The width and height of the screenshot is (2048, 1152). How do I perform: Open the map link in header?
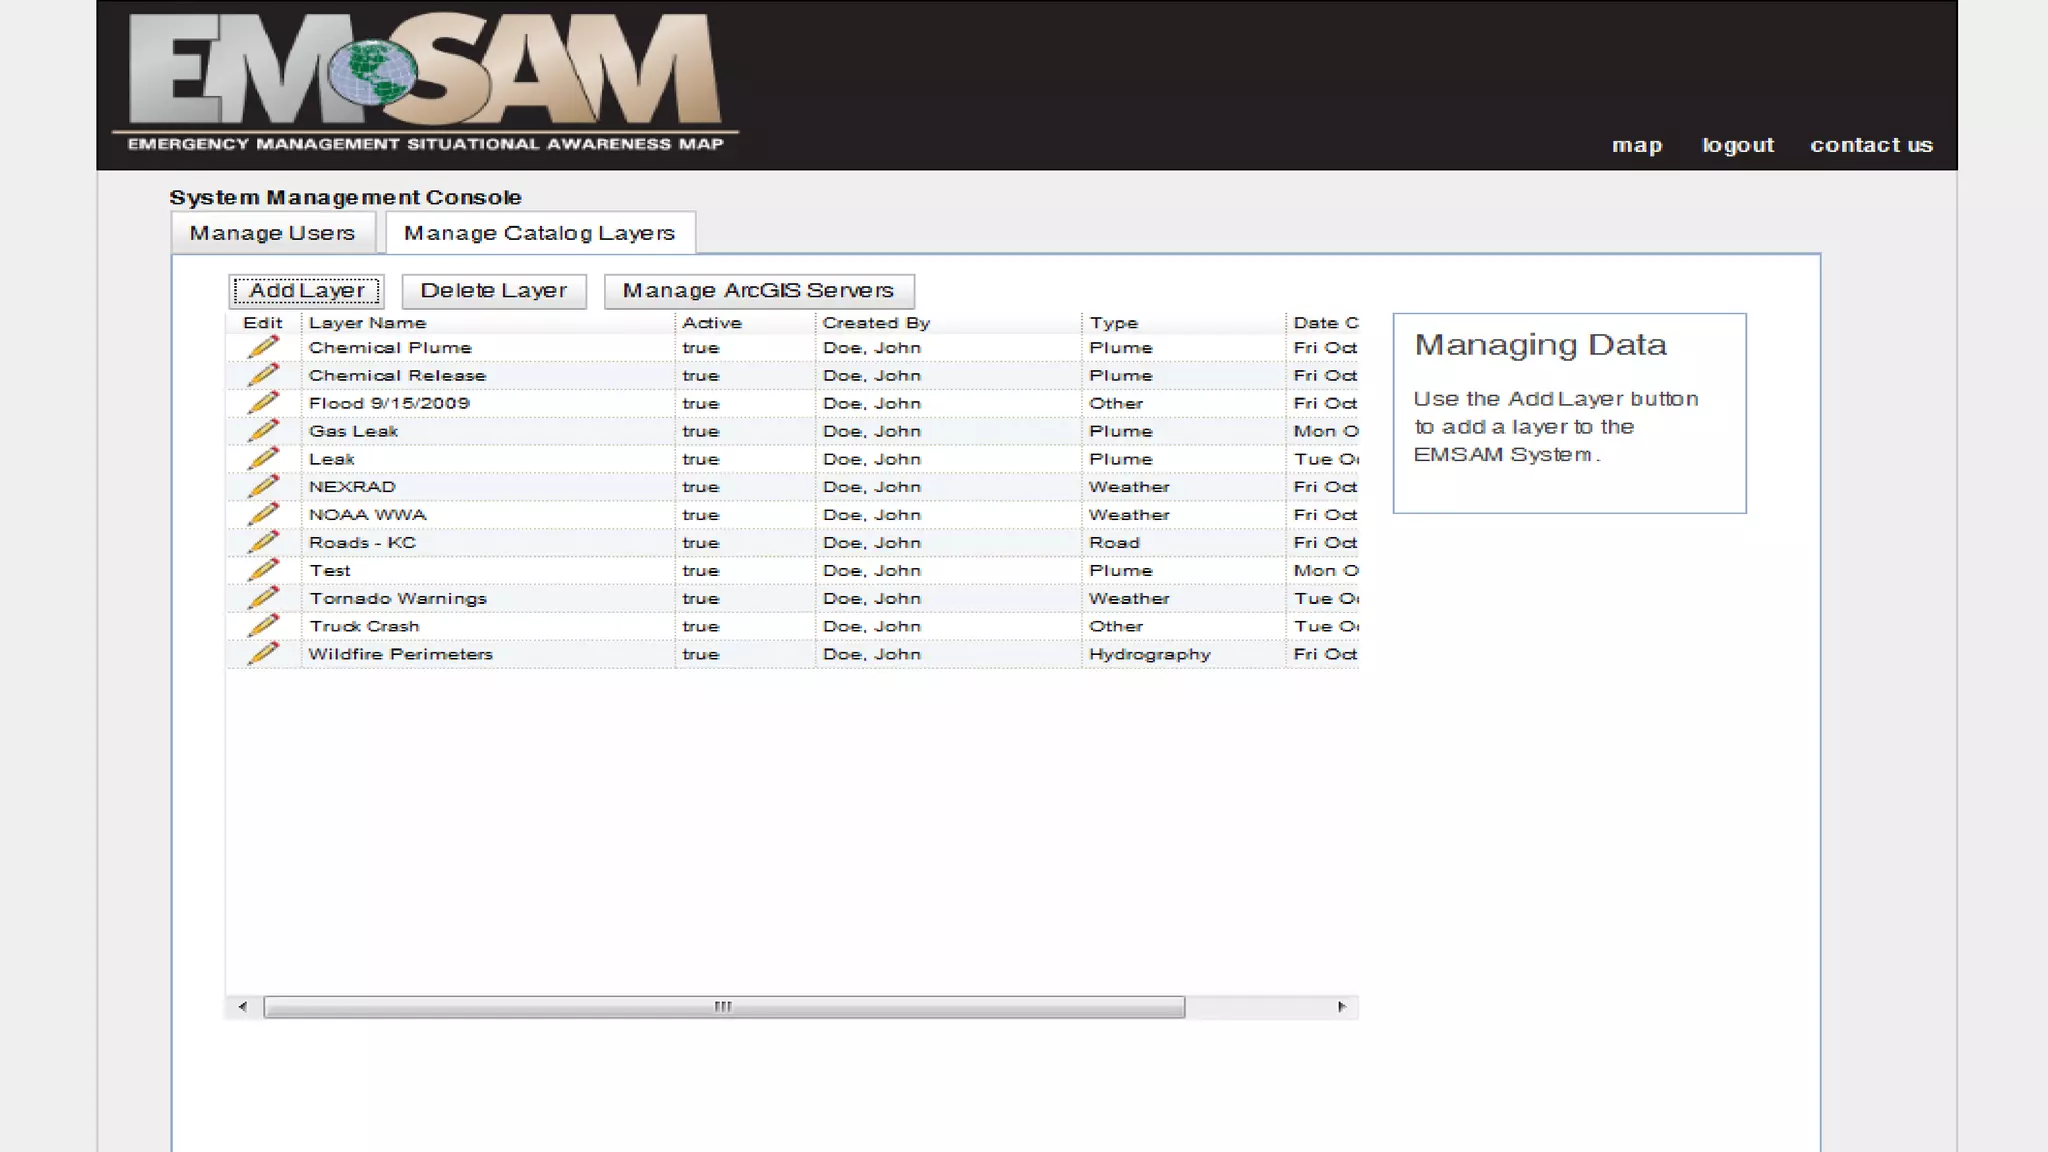(x=1636, y=145)
